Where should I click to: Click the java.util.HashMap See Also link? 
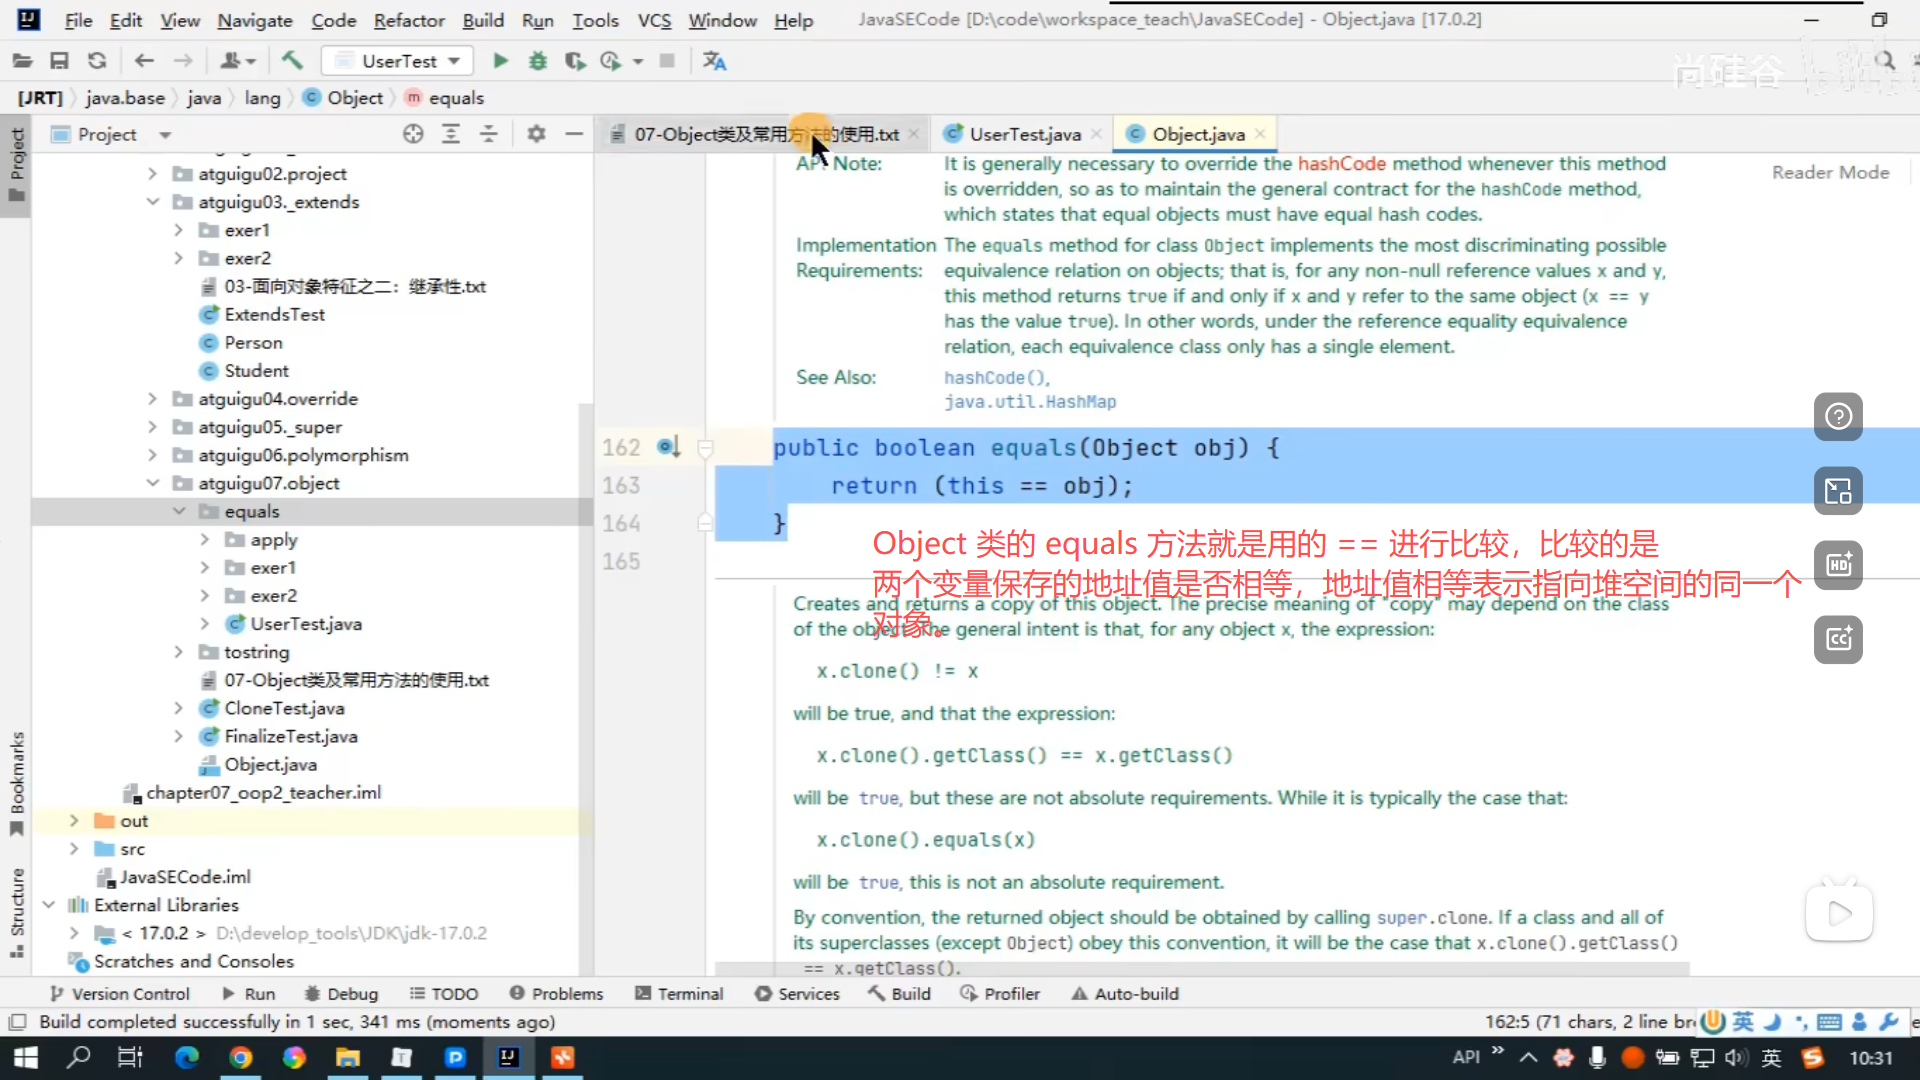tap(1029, 402)
